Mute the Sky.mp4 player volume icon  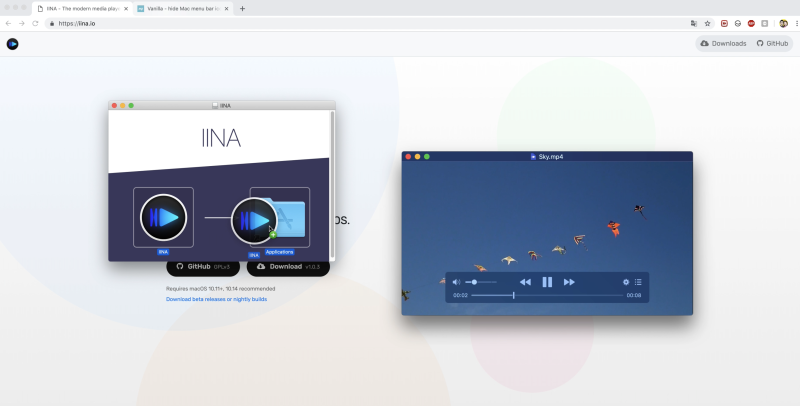[456, 282]
